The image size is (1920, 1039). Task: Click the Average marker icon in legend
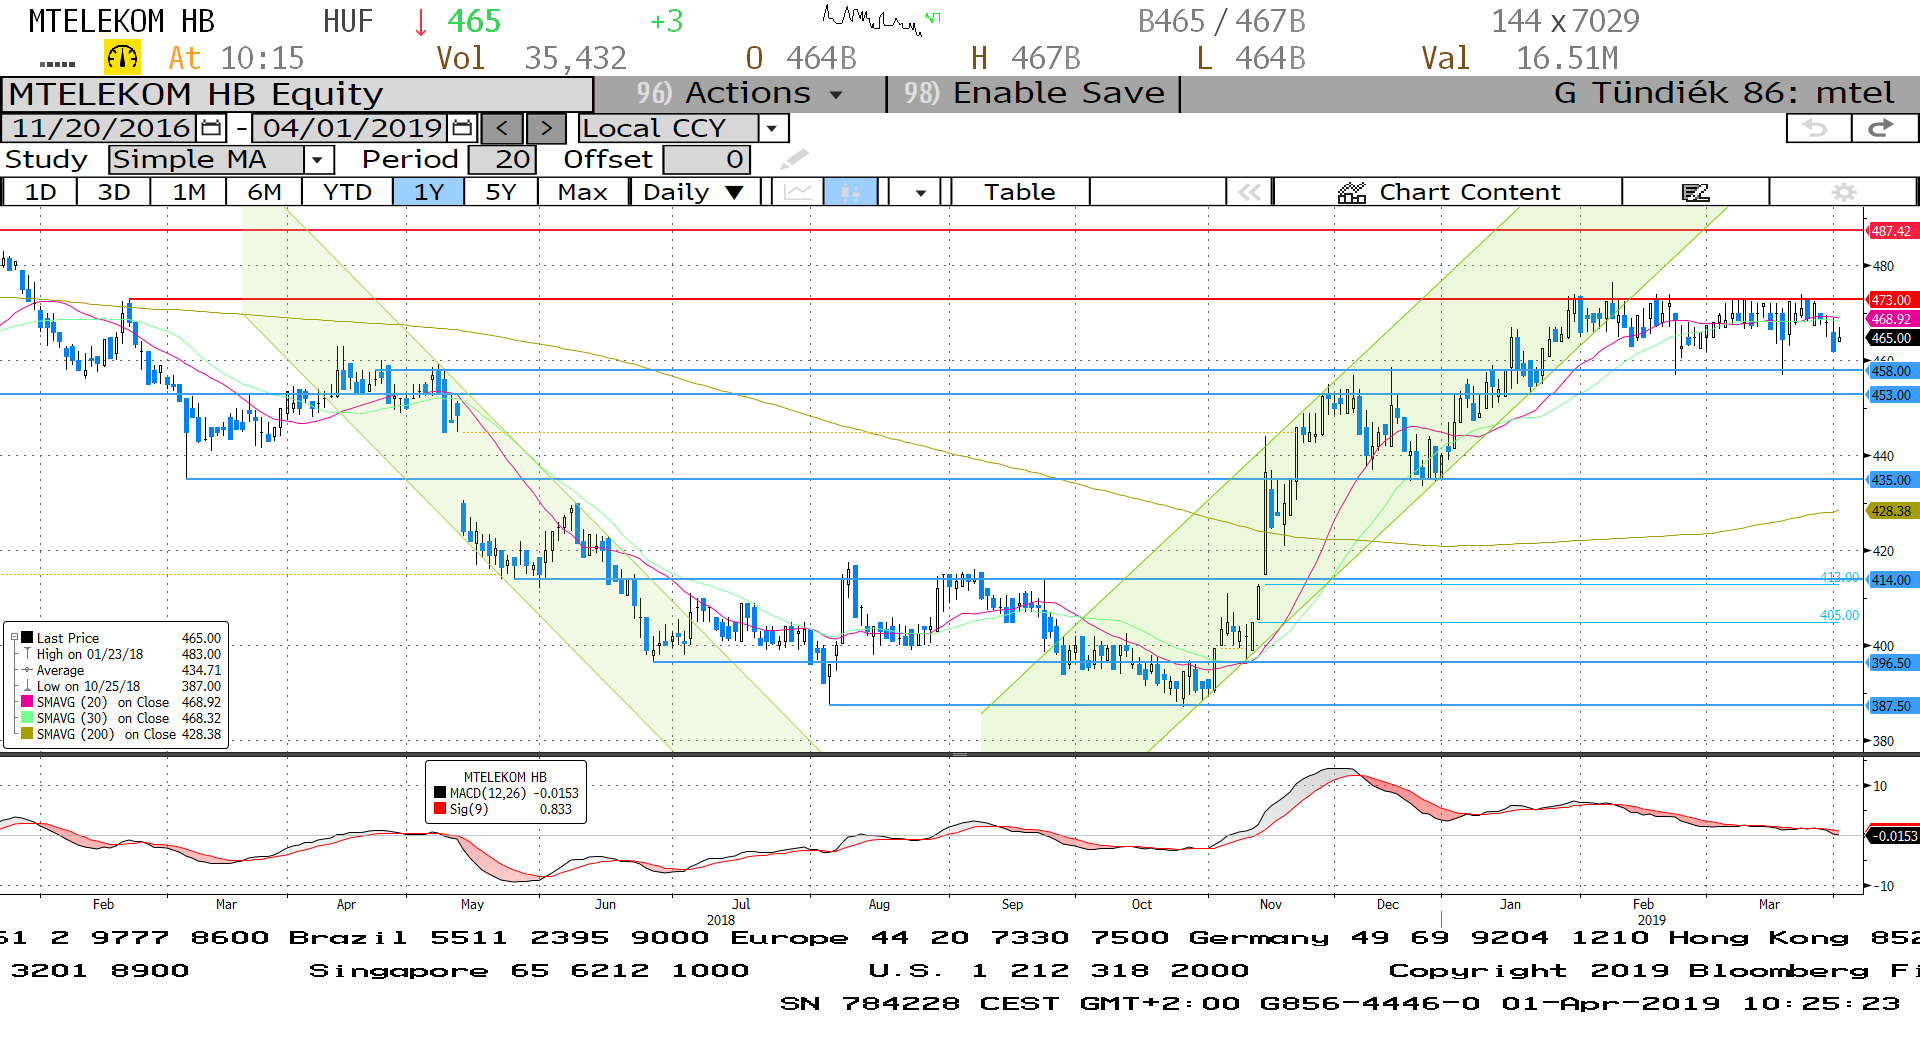click(x=28, y=670)
